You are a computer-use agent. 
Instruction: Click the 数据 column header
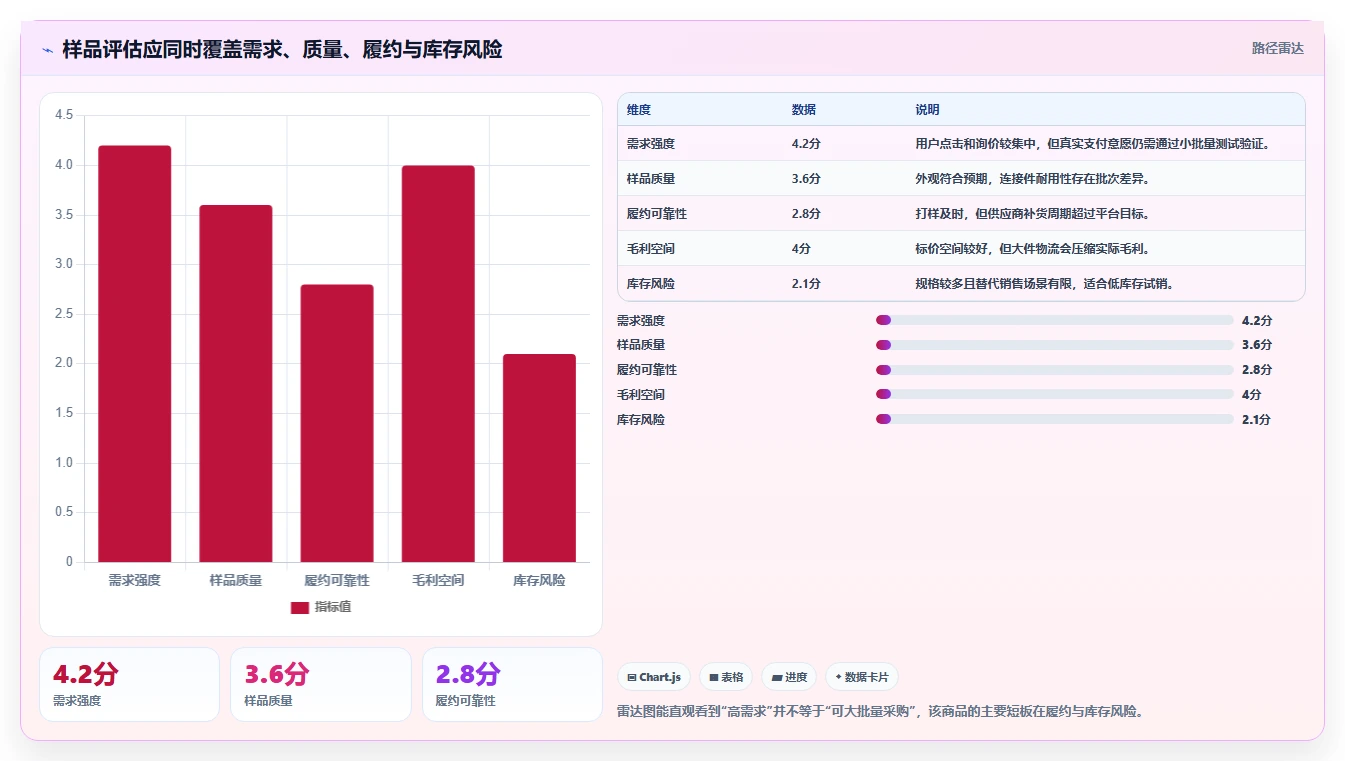pyautogui.click(x=804, y=110)
